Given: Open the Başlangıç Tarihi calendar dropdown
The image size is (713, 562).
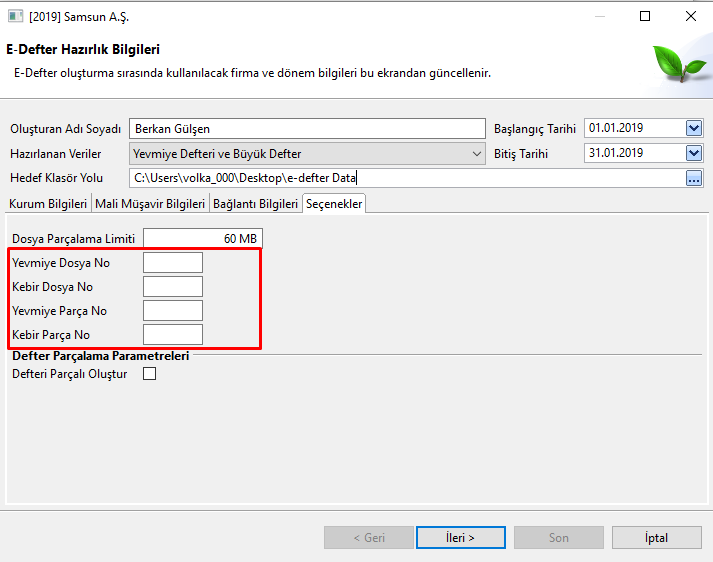Looking at the screenshot, I should pos(694,128).
